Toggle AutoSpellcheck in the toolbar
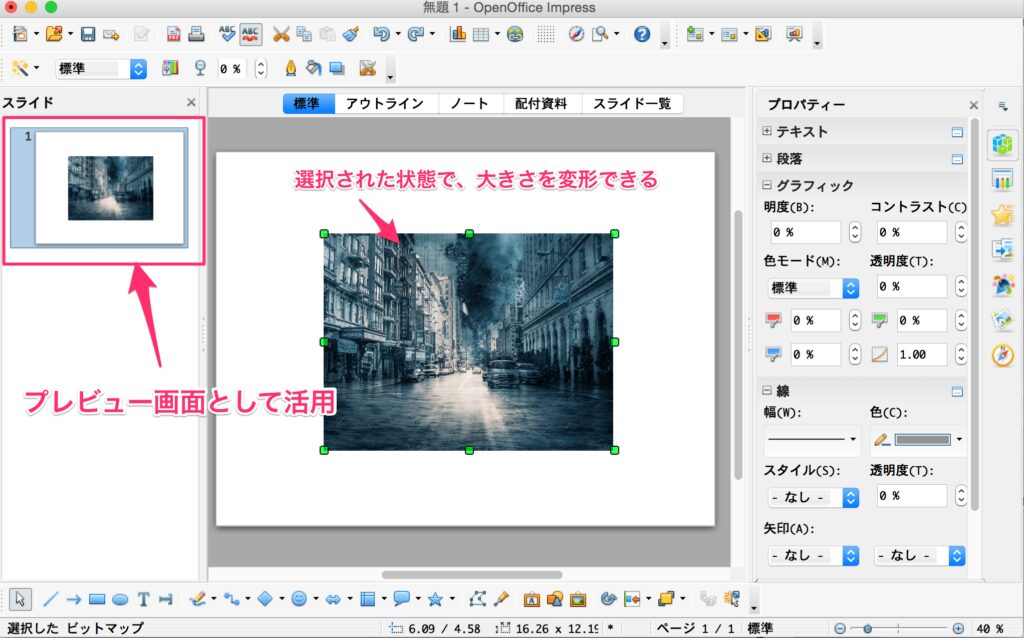 point(251,34)
